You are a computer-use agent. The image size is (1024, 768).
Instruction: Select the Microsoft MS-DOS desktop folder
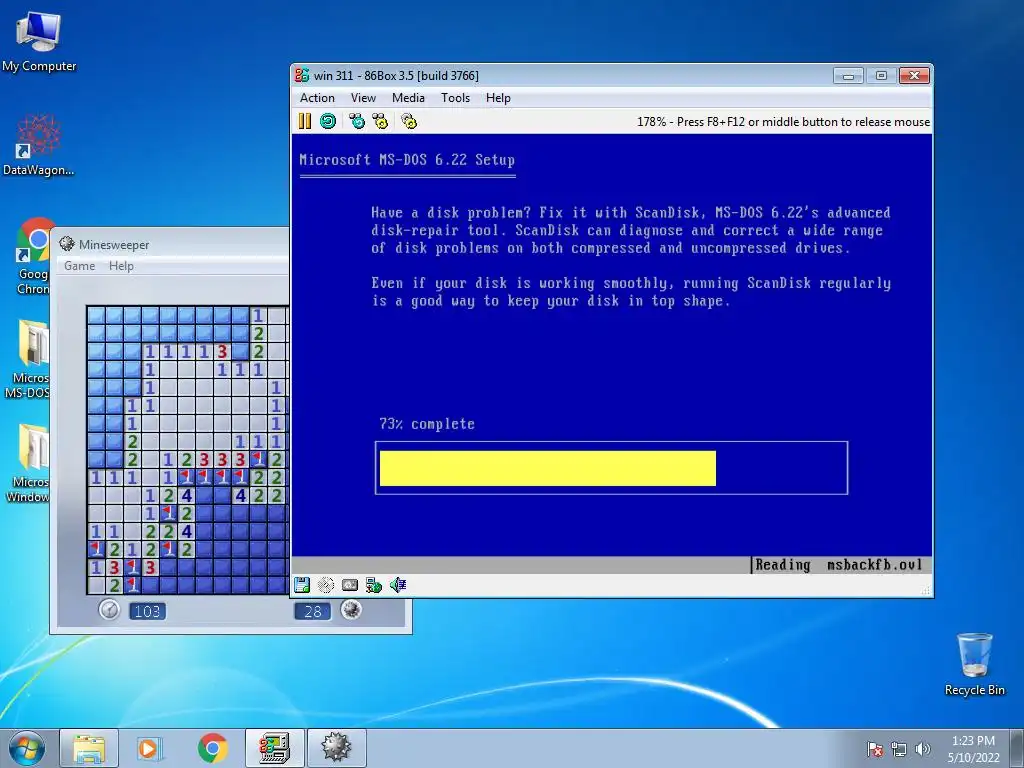pos(27,359)
